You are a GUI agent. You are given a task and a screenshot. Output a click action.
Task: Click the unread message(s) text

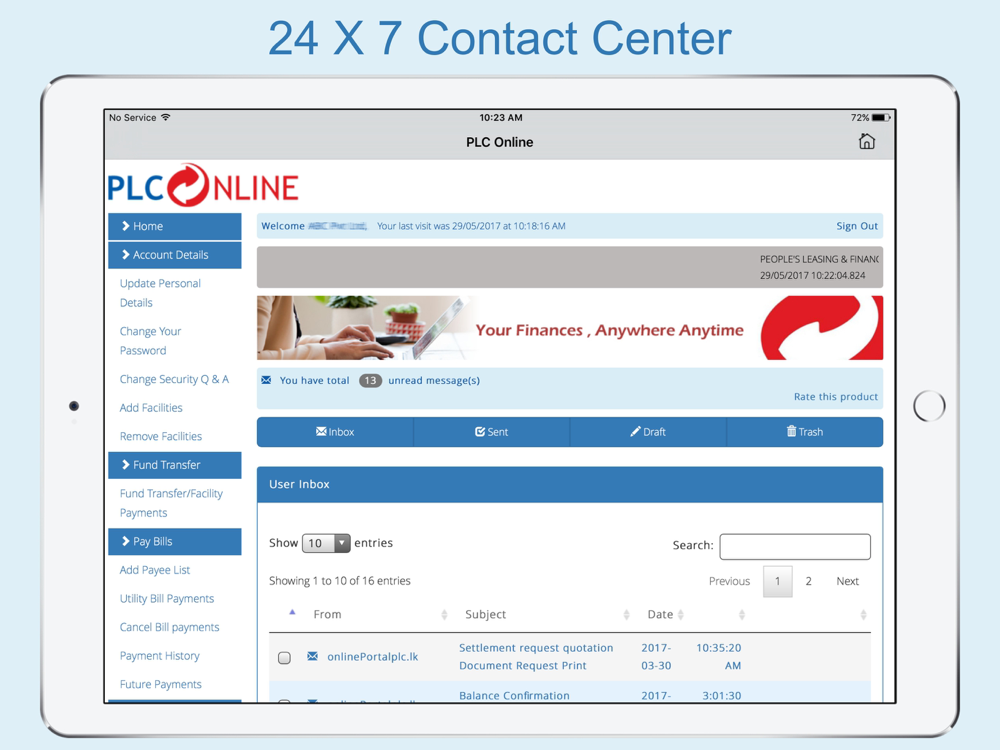tap(434, 381)
